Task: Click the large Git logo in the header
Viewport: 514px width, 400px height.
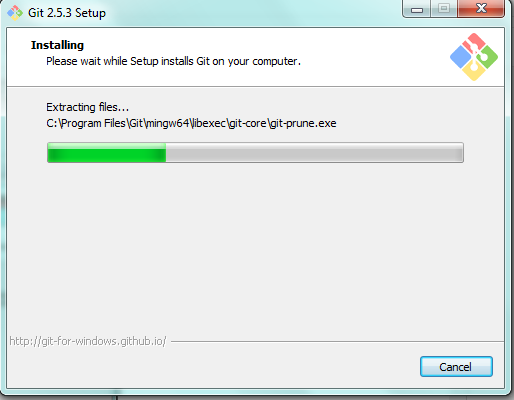Action: pos(474,57)
